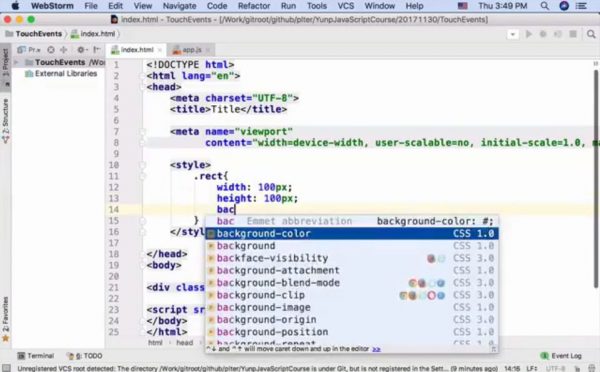Open the Navigate menu

click(x=179, y=6)
